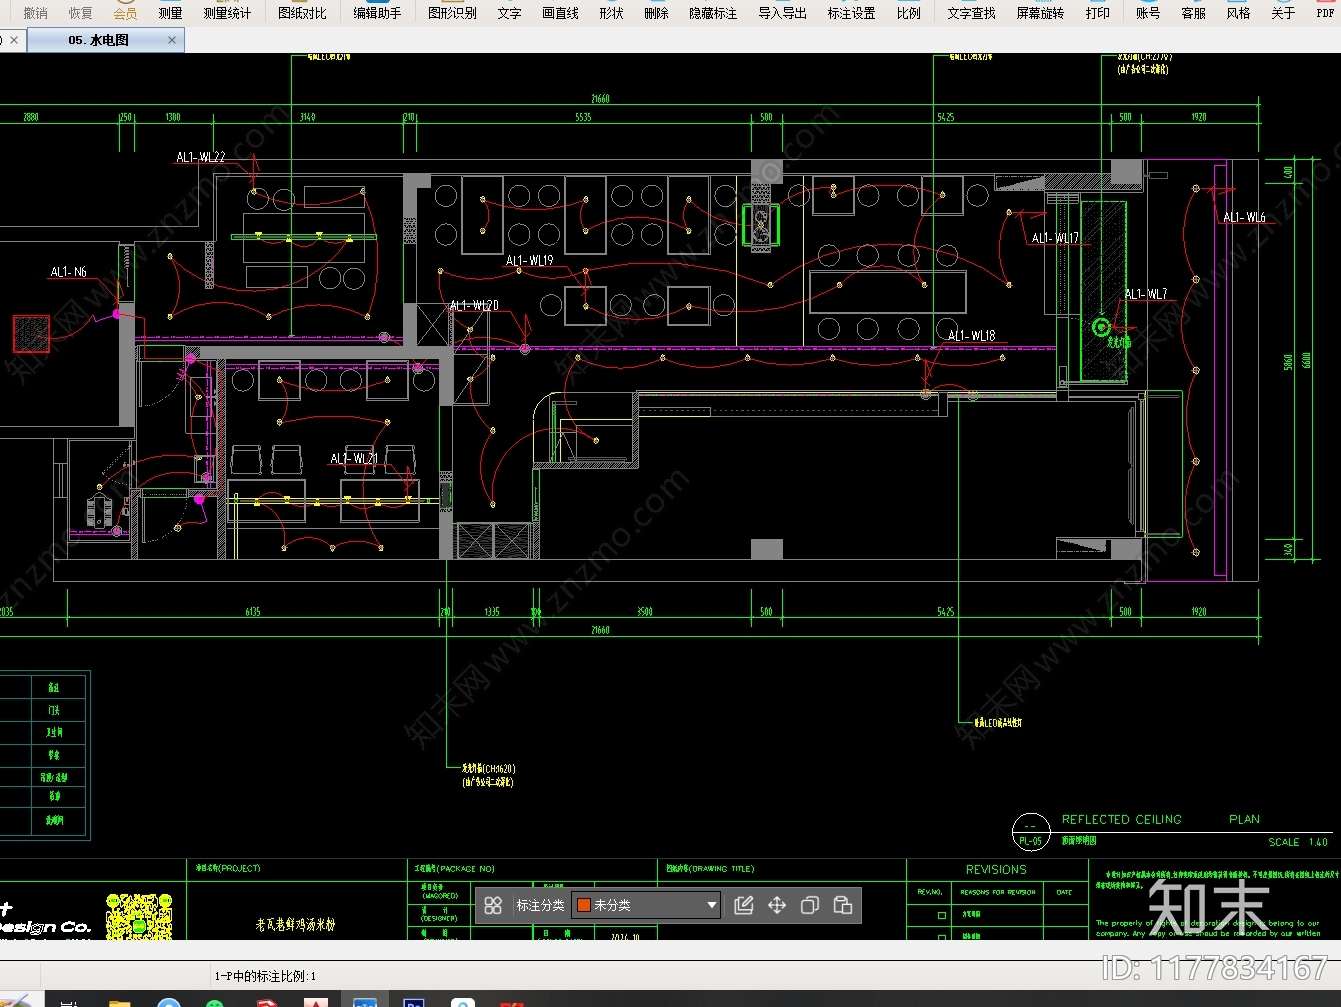Click the yellow QR code in title block
The image size is (1341, 1007).
pos(139,916)
